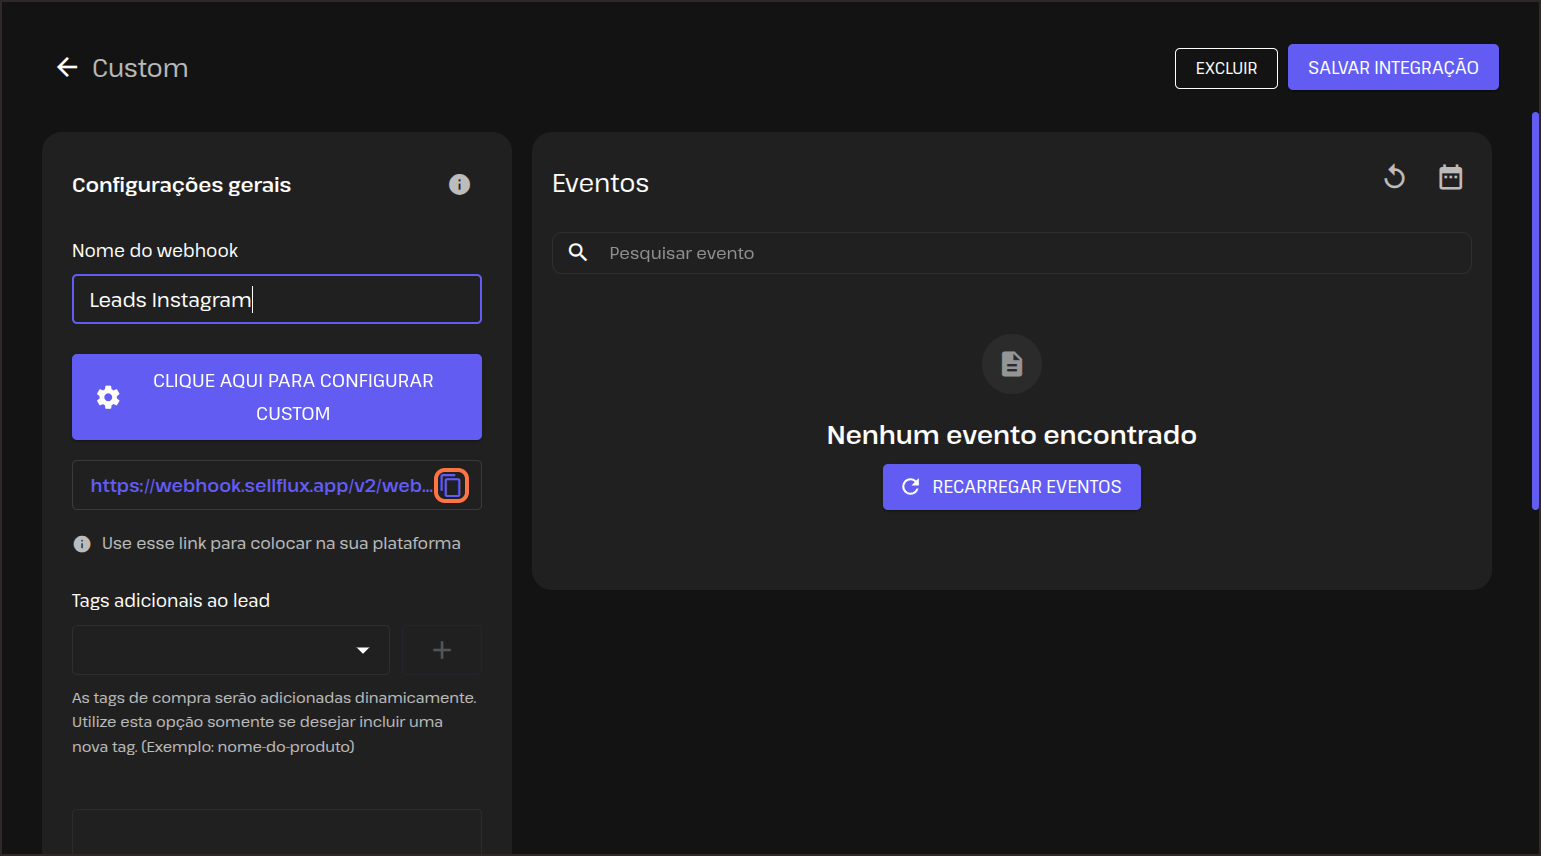The height and width of the screenshot is (856, 1541).
Task: Click the EXCLUIR button
Action: pos(1226,69)
